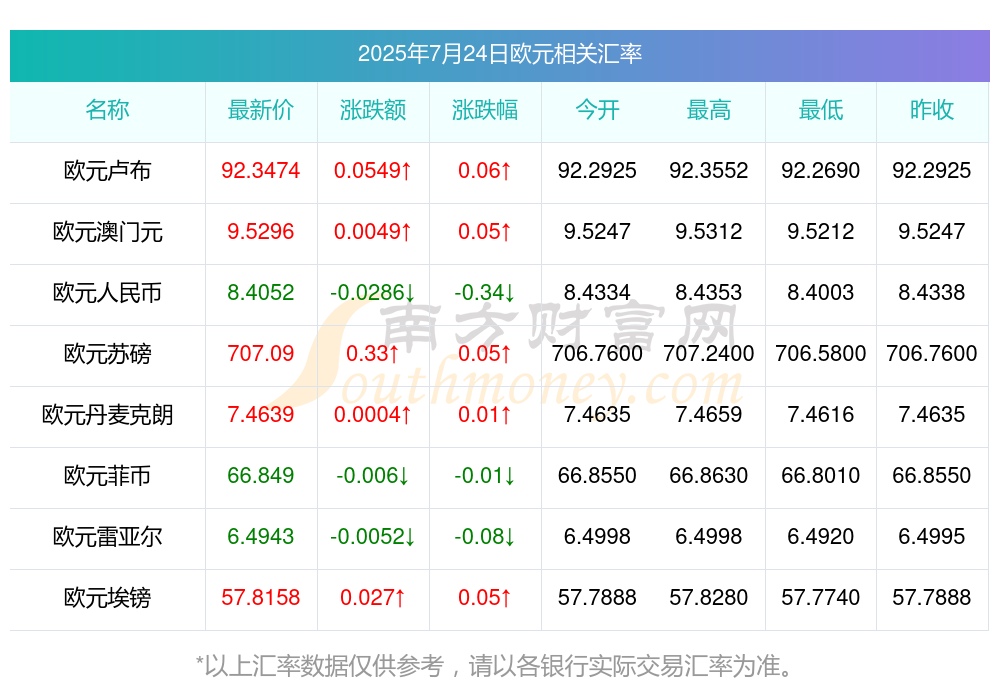The height and width of the screenshot is (698, 1000).
Task: Click latest price 92.3474
Action: coord(261,170)
